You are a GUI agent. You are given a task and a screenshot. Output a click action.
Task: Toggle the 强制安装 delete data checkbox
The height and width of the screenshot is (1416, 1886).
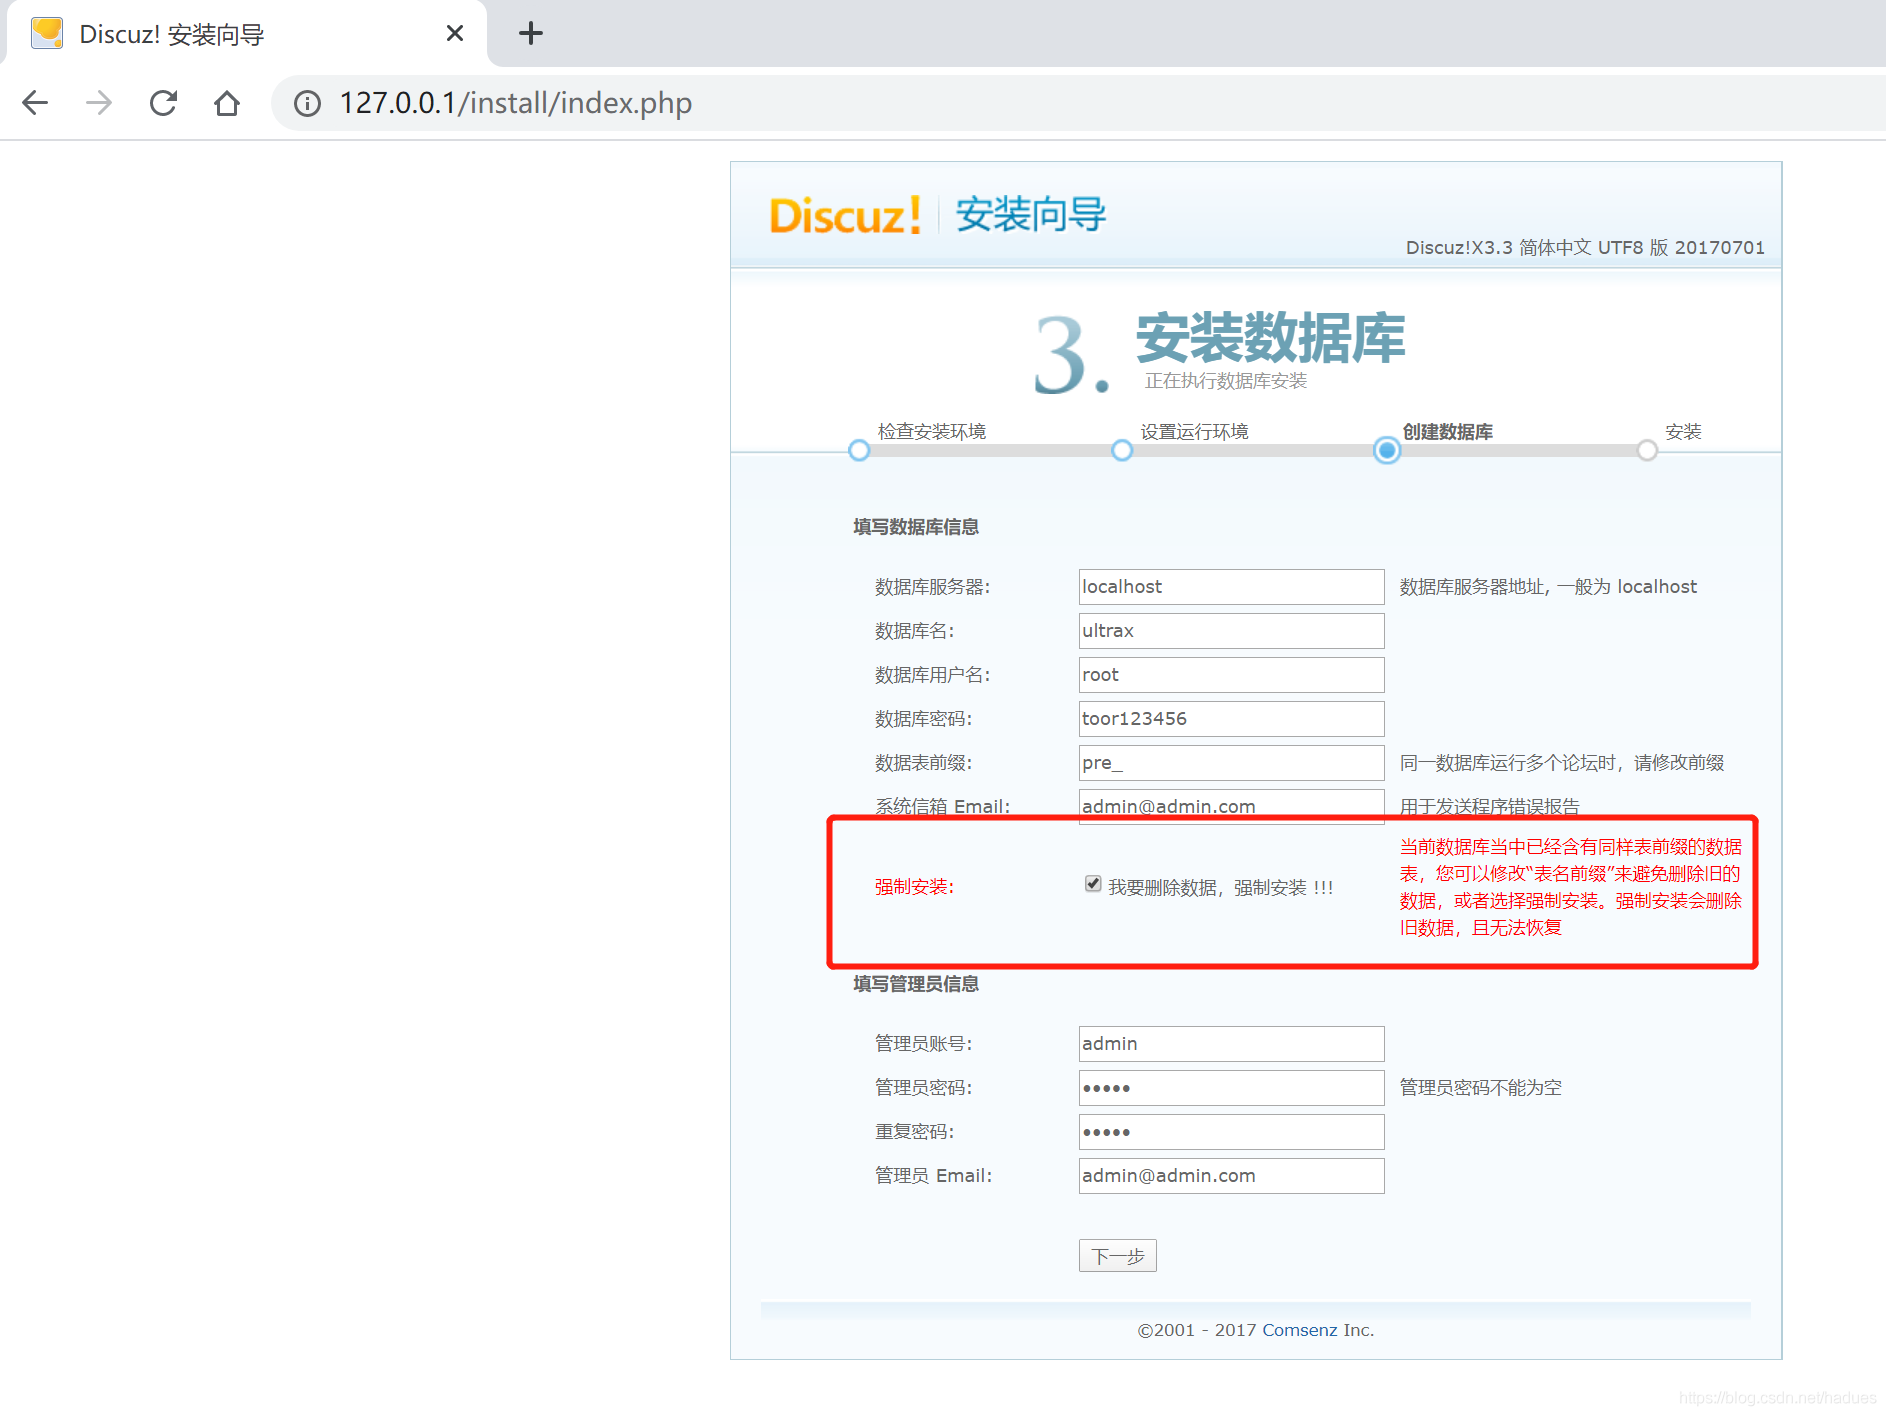coord(1093,884)
